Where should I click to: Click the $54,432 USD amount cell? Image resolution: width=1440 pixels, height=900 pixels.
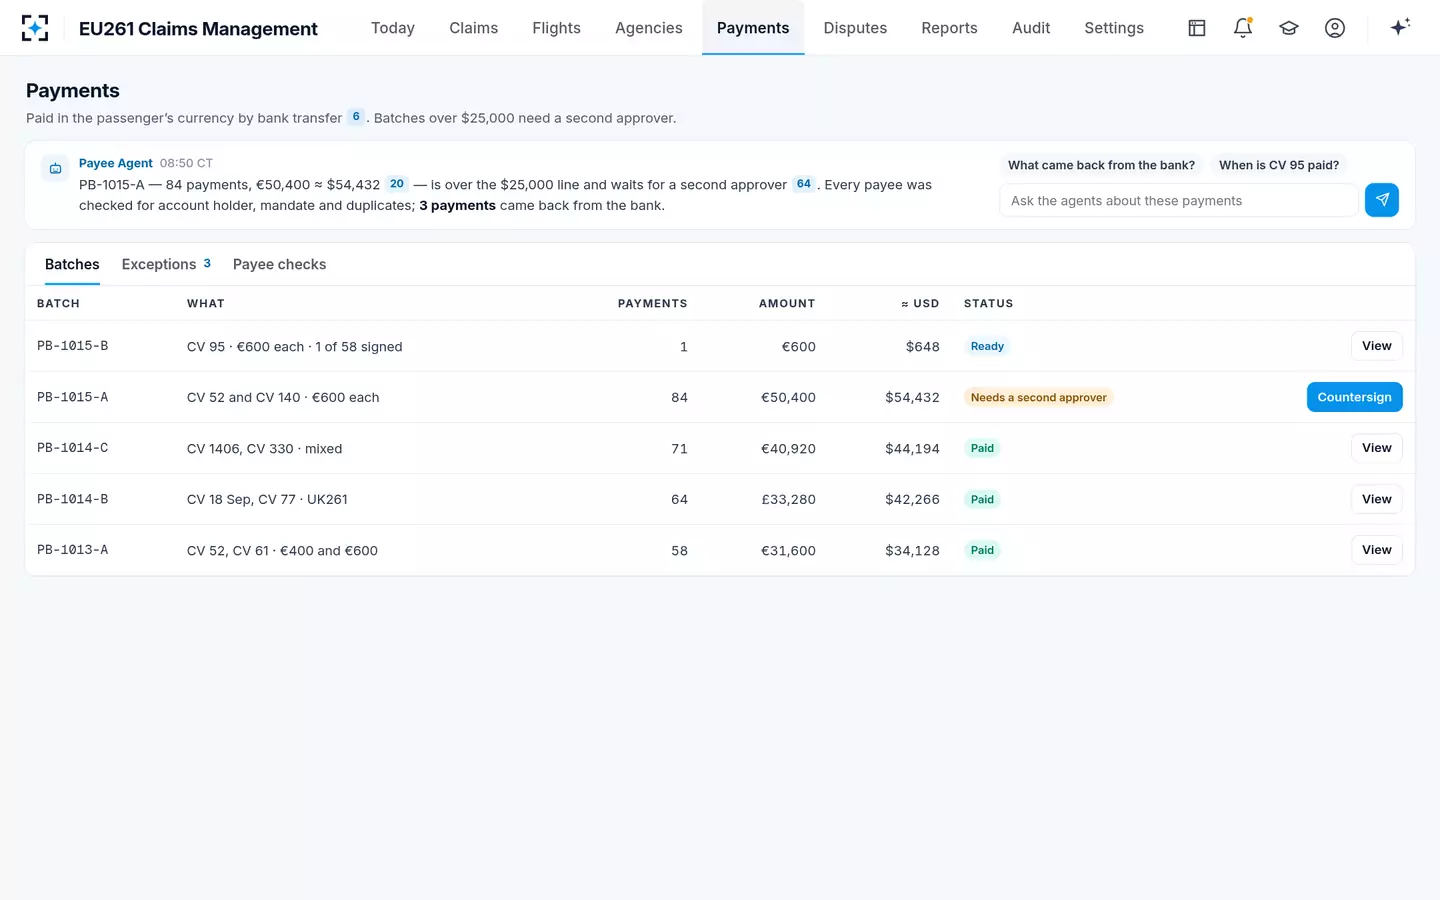[912, 397]
